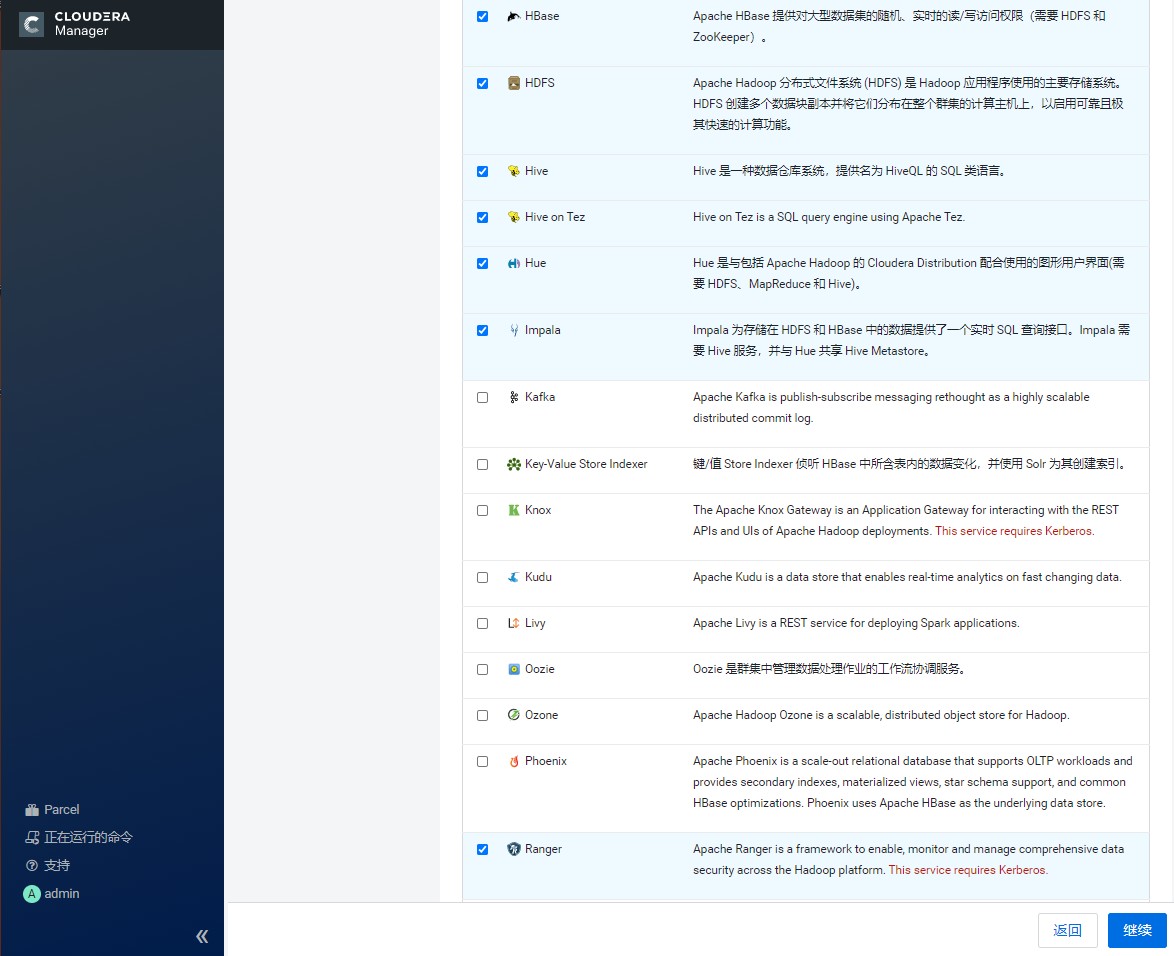Viewport: 1174px width, 956px height.
Task: Click the Oozie service name
Action: coord(539,669)
